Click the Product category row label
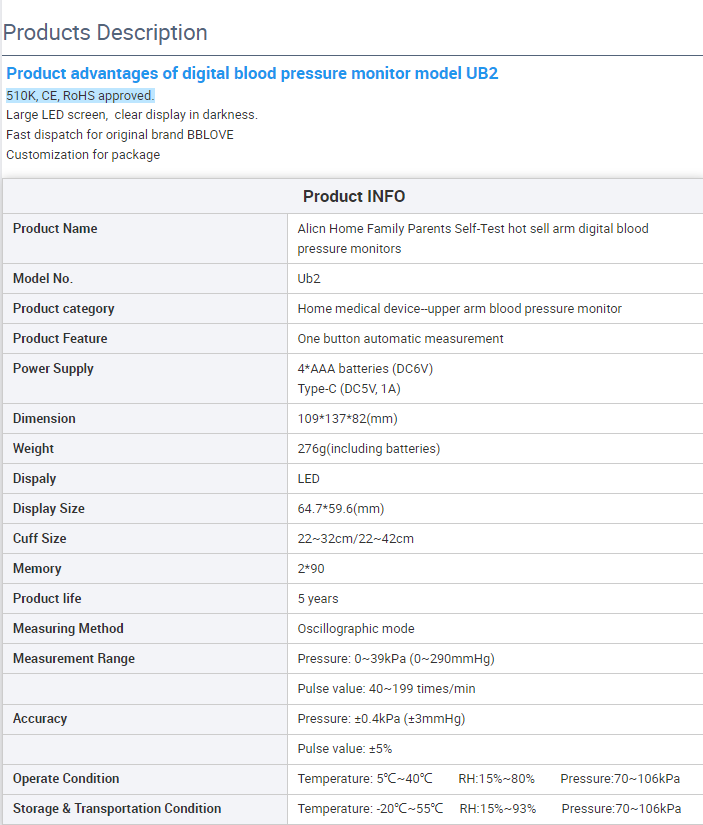703x825 pixels. pyautogui.click(x=64, y=308)
